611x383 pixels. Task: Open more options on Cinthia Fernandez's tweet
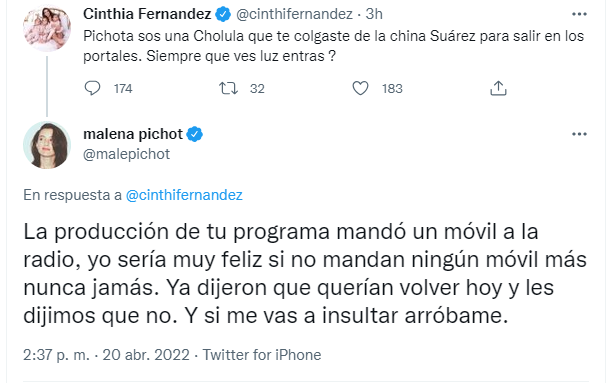579,14
